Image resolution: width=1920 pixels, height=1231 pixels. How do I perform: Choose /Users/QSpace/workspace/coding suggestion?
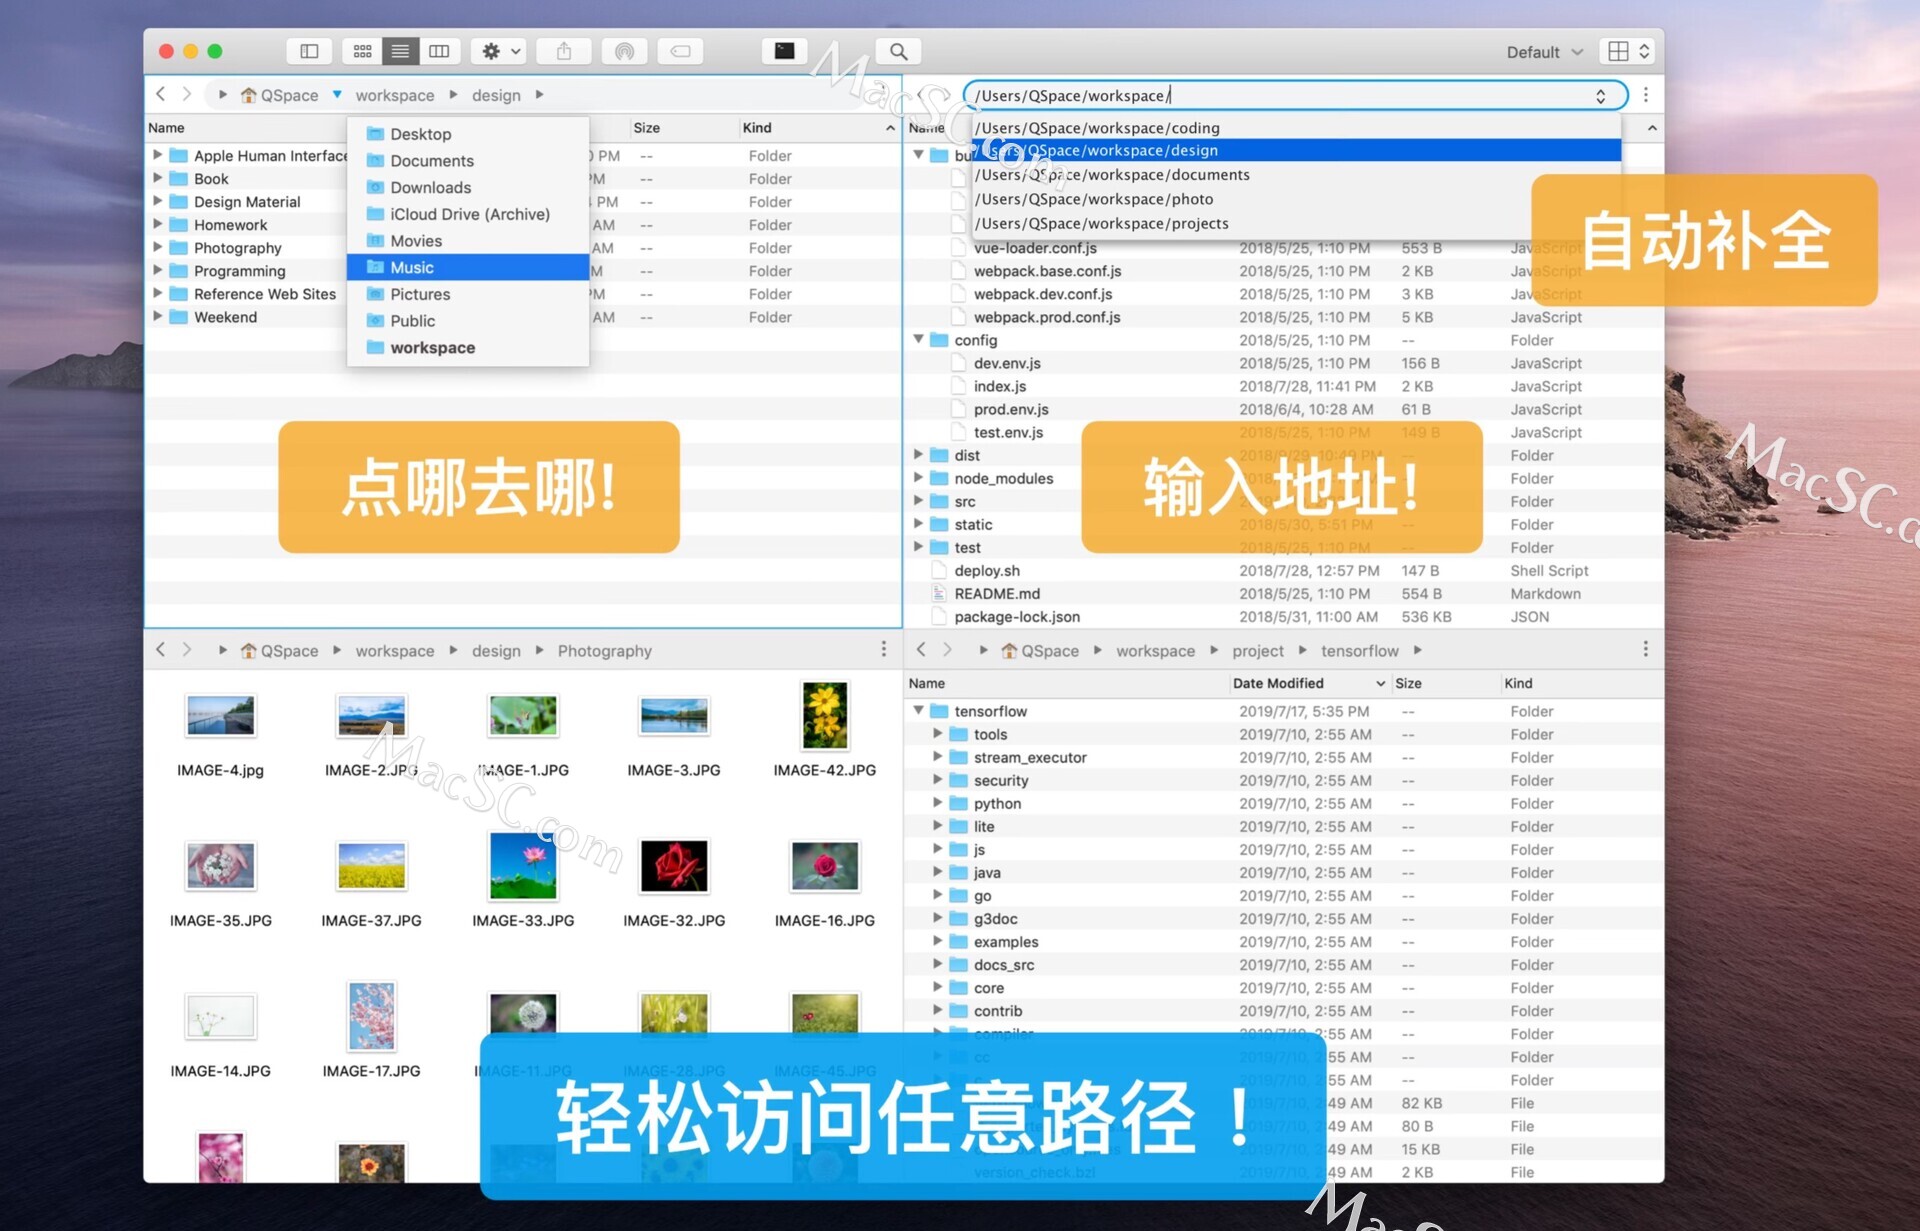pos(1296,128)
